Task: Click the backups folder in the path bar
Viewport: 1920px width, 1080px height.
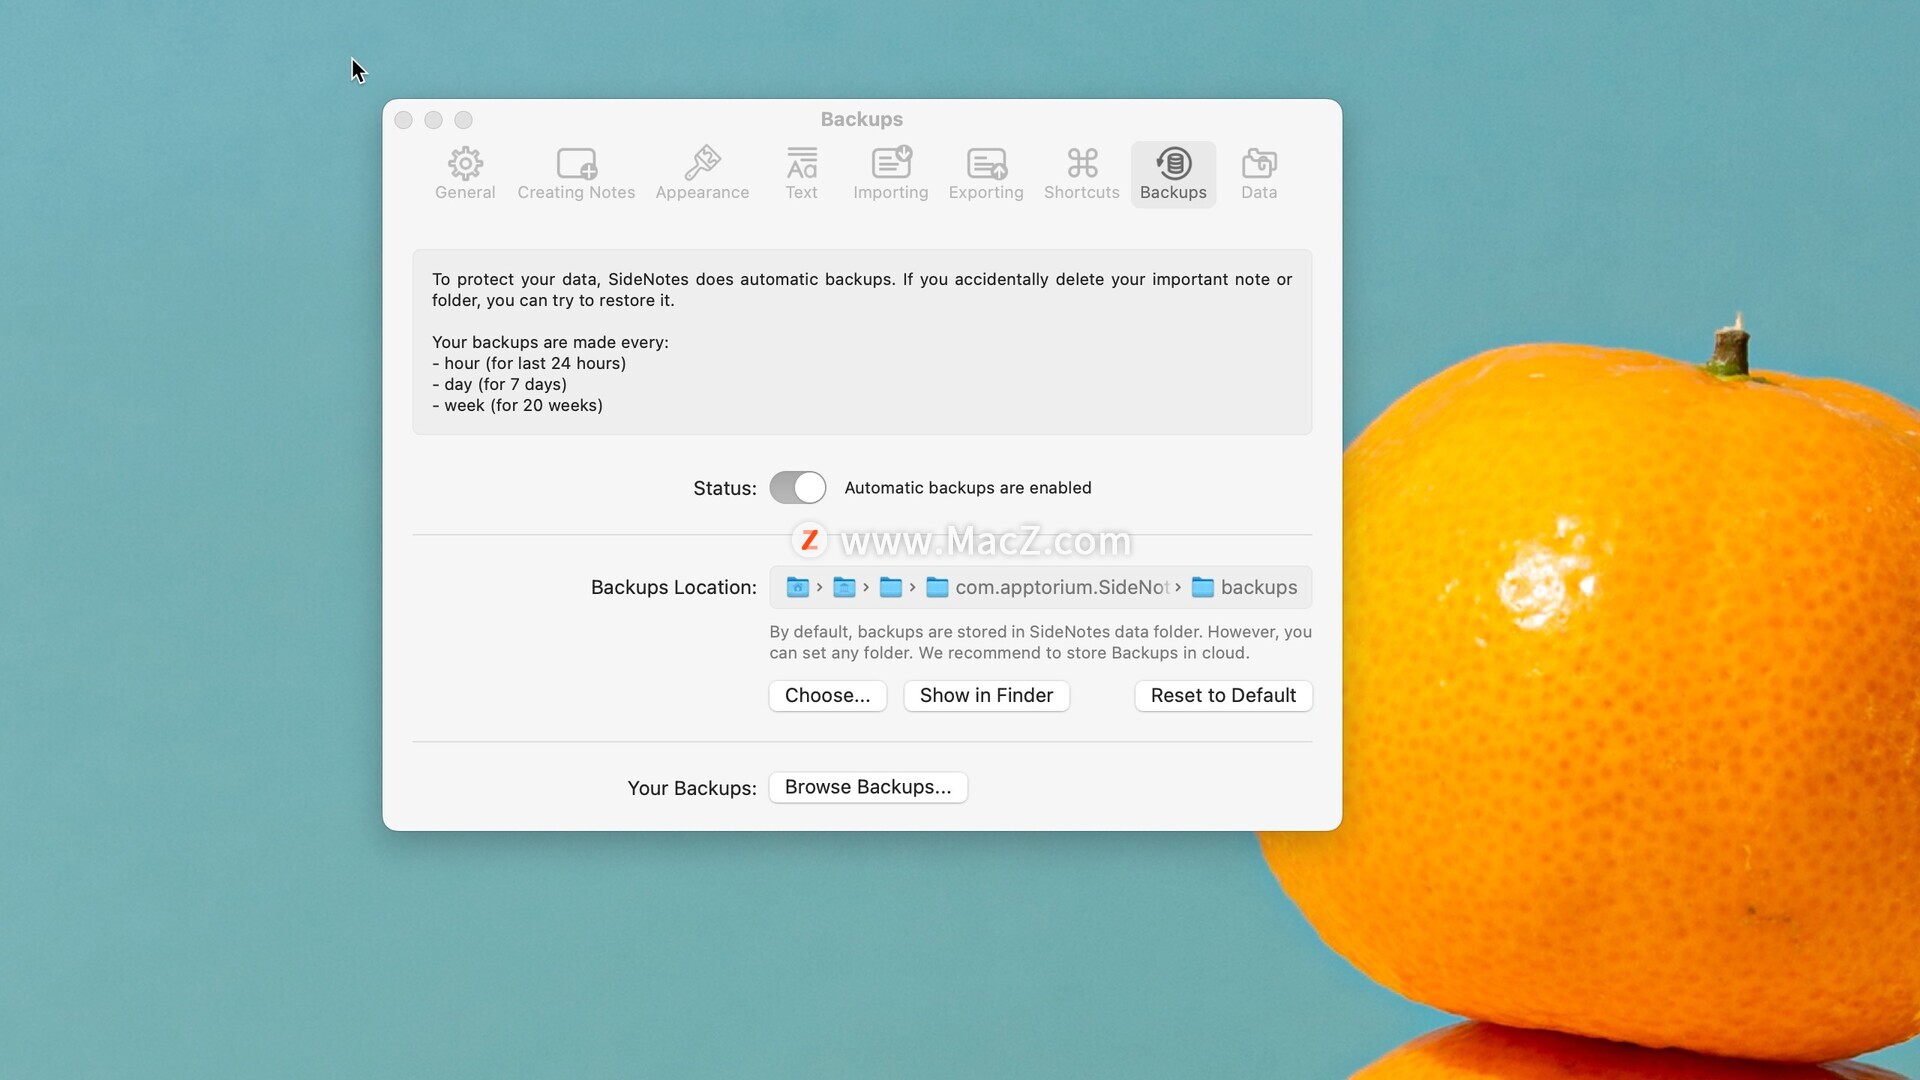Action: [1245, 587]
